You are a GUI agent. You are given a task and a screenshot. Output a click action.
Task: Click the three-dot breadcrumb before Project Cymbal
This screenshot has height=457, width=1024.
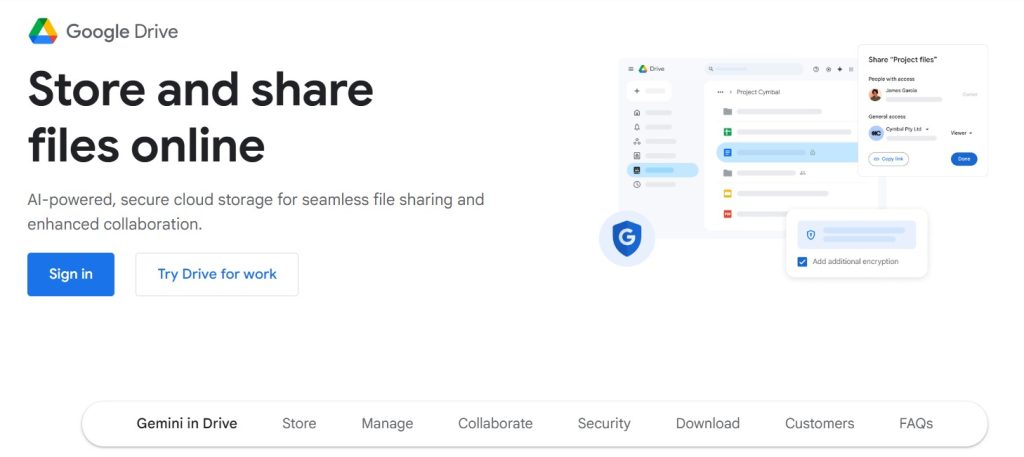tap(720, 92)
